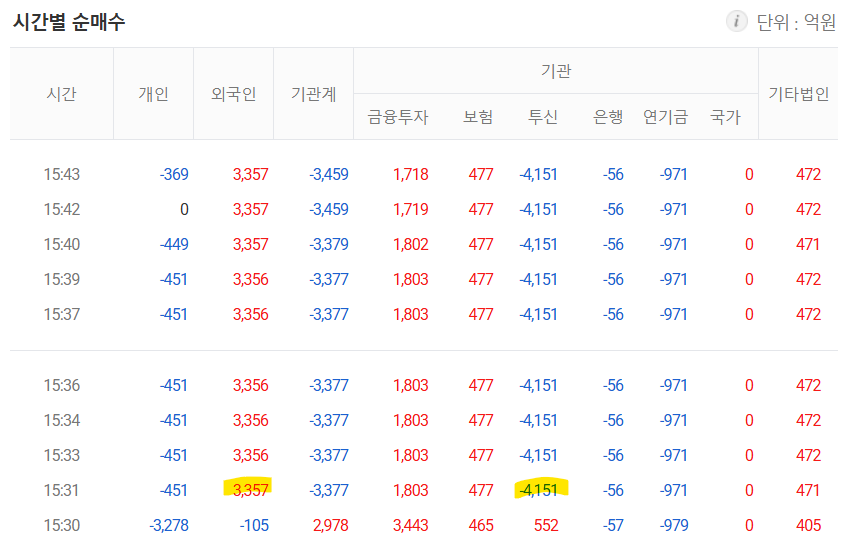Click -57 in the 15:30 row
This screenshot has width=862, height=552.
[613, 526]
